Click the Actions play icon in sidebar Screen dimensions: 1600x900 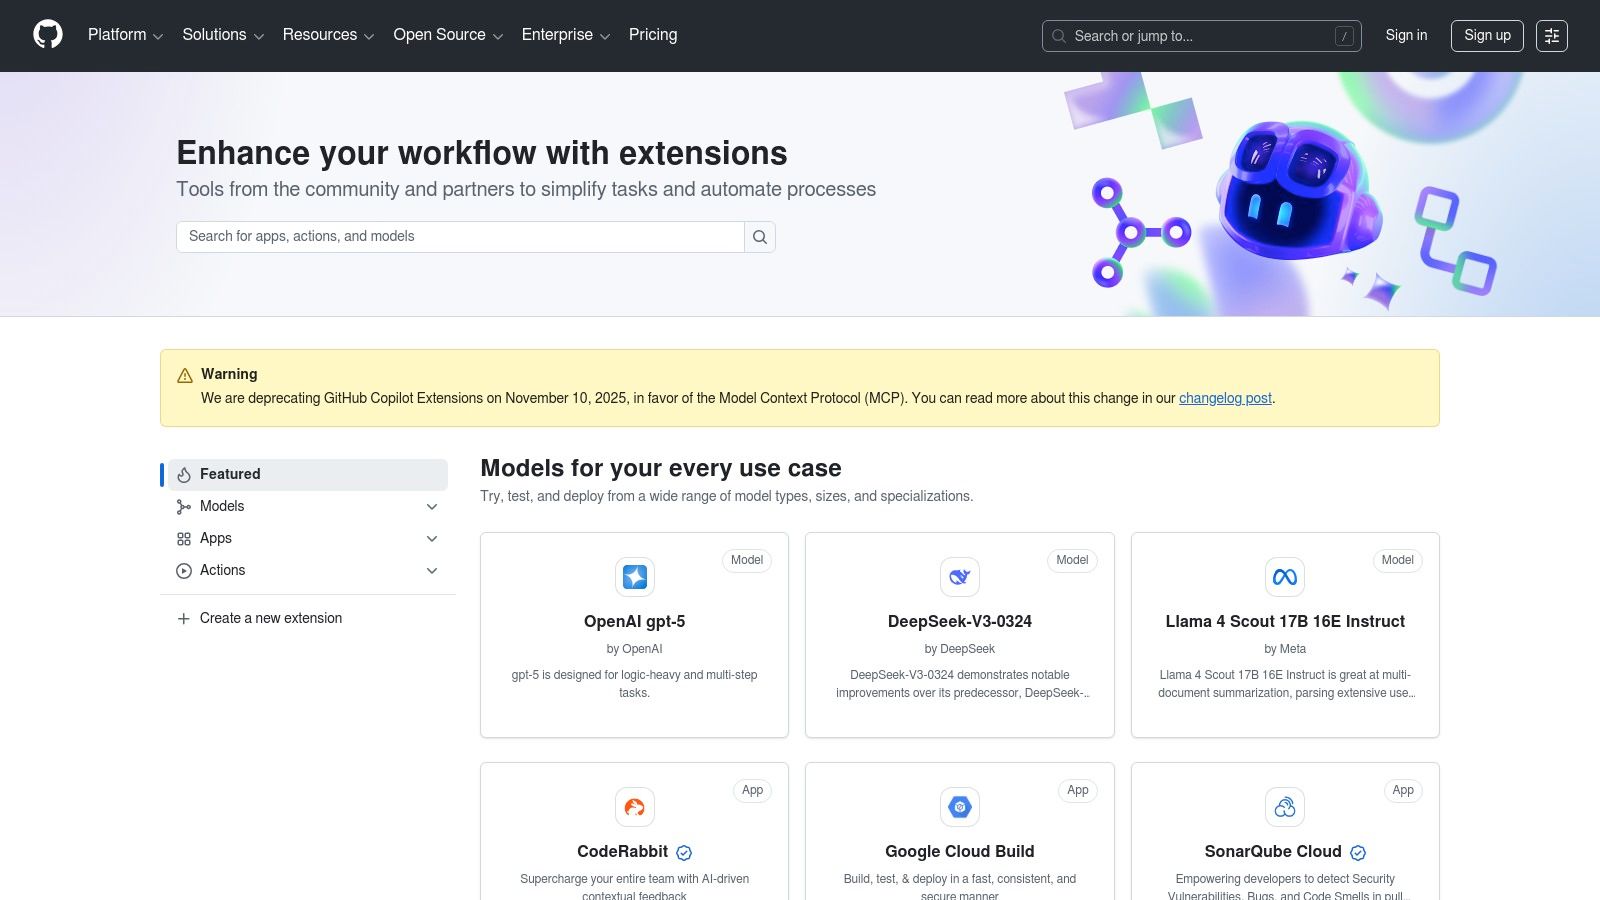[x=183, y=570]
